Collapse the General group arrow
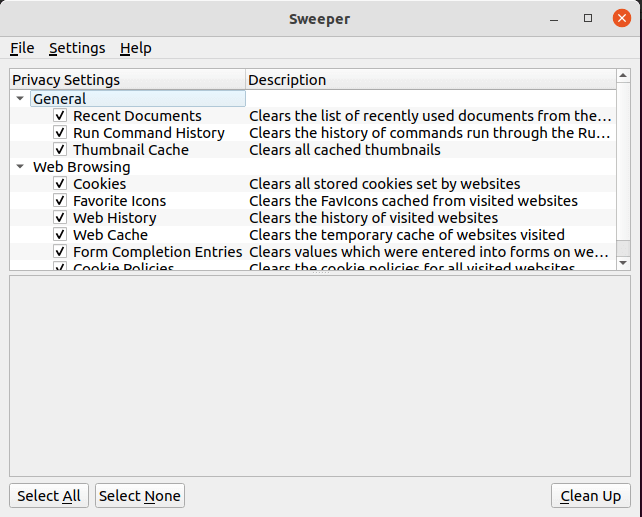 tap(20, 99)
